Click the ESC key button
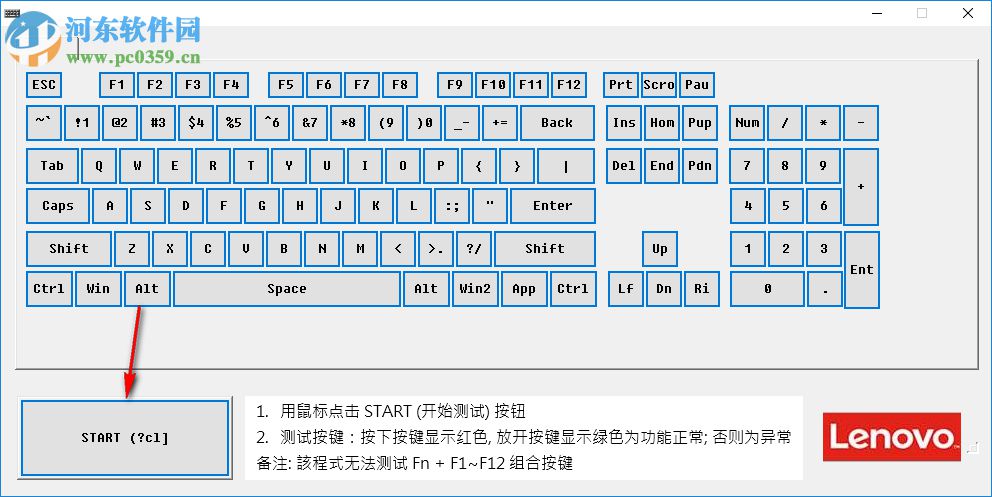This screenshot has width=992, height=497. click(x=44, y=85)
